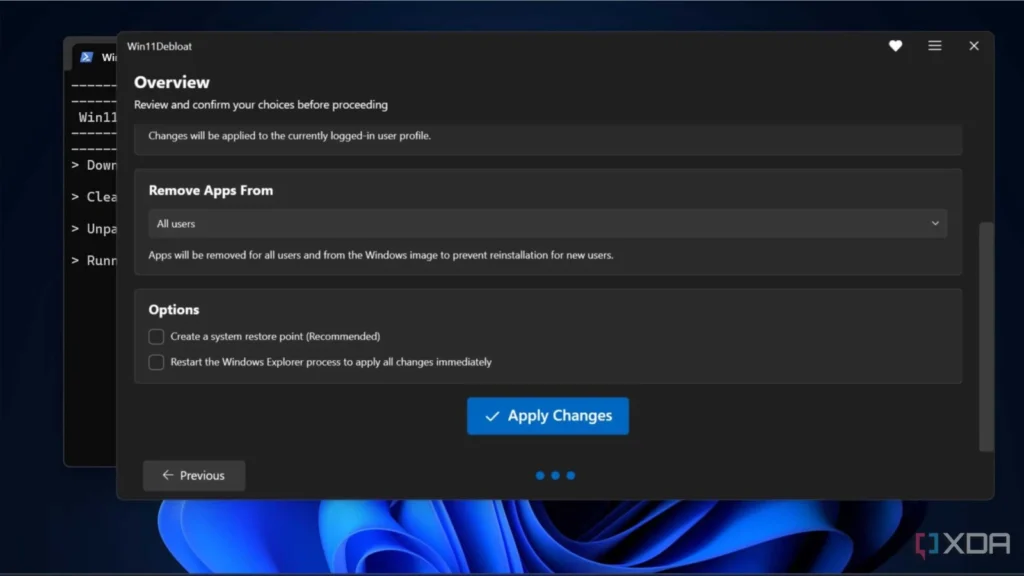Viewport: 1024px width, 576px height.
Task: Click the Previous button
Action: coord(193,475)
